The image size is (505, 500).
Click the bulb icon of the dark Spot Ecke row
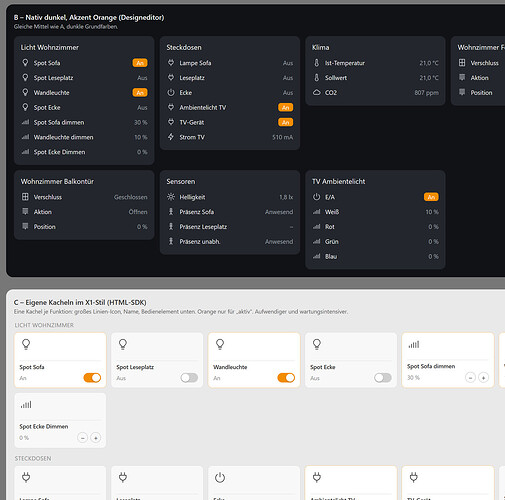(x=25, y=107)
